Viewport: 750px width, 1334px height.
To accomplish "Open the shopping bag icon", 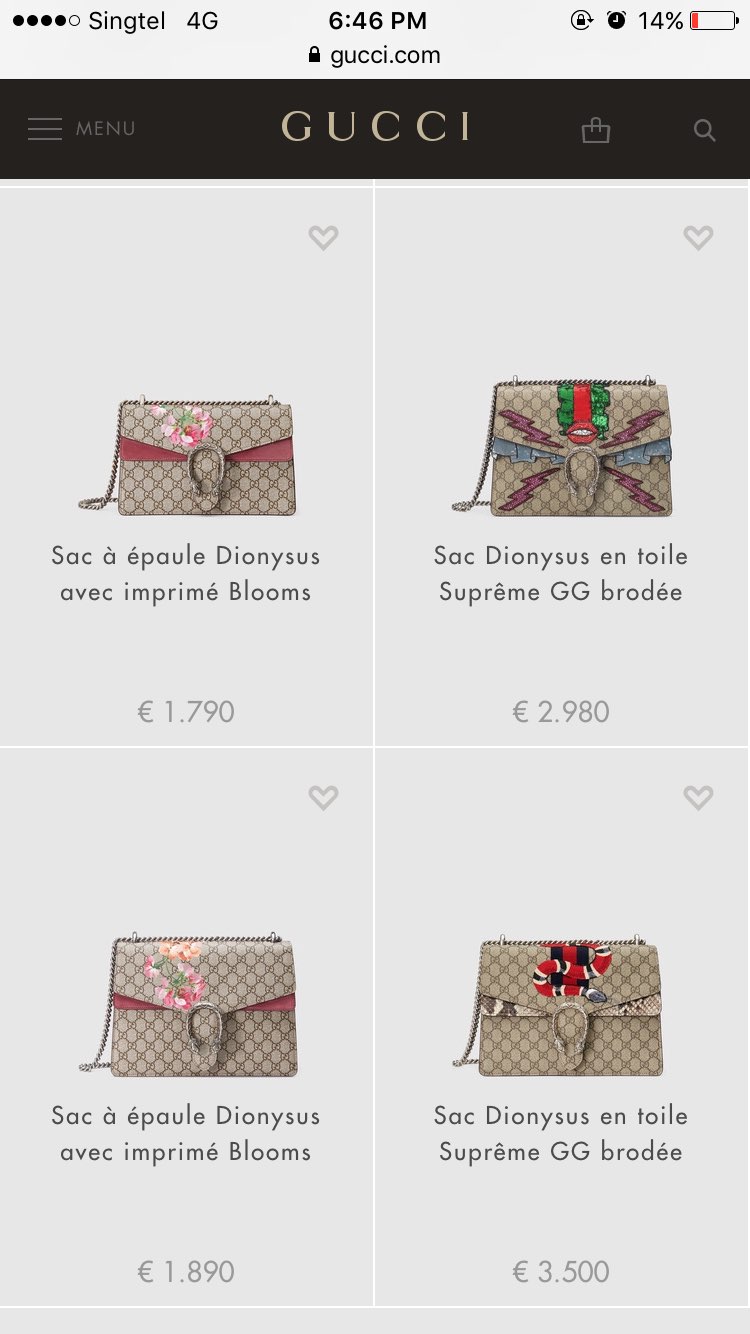I will click(x=596, y=130).
